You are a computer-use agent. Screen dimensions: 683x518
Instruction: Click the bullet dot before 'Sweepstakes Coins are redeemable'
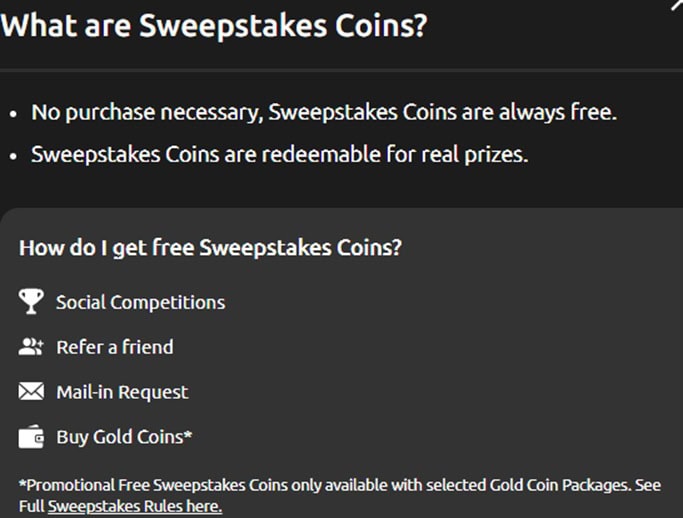coord(13,156)
